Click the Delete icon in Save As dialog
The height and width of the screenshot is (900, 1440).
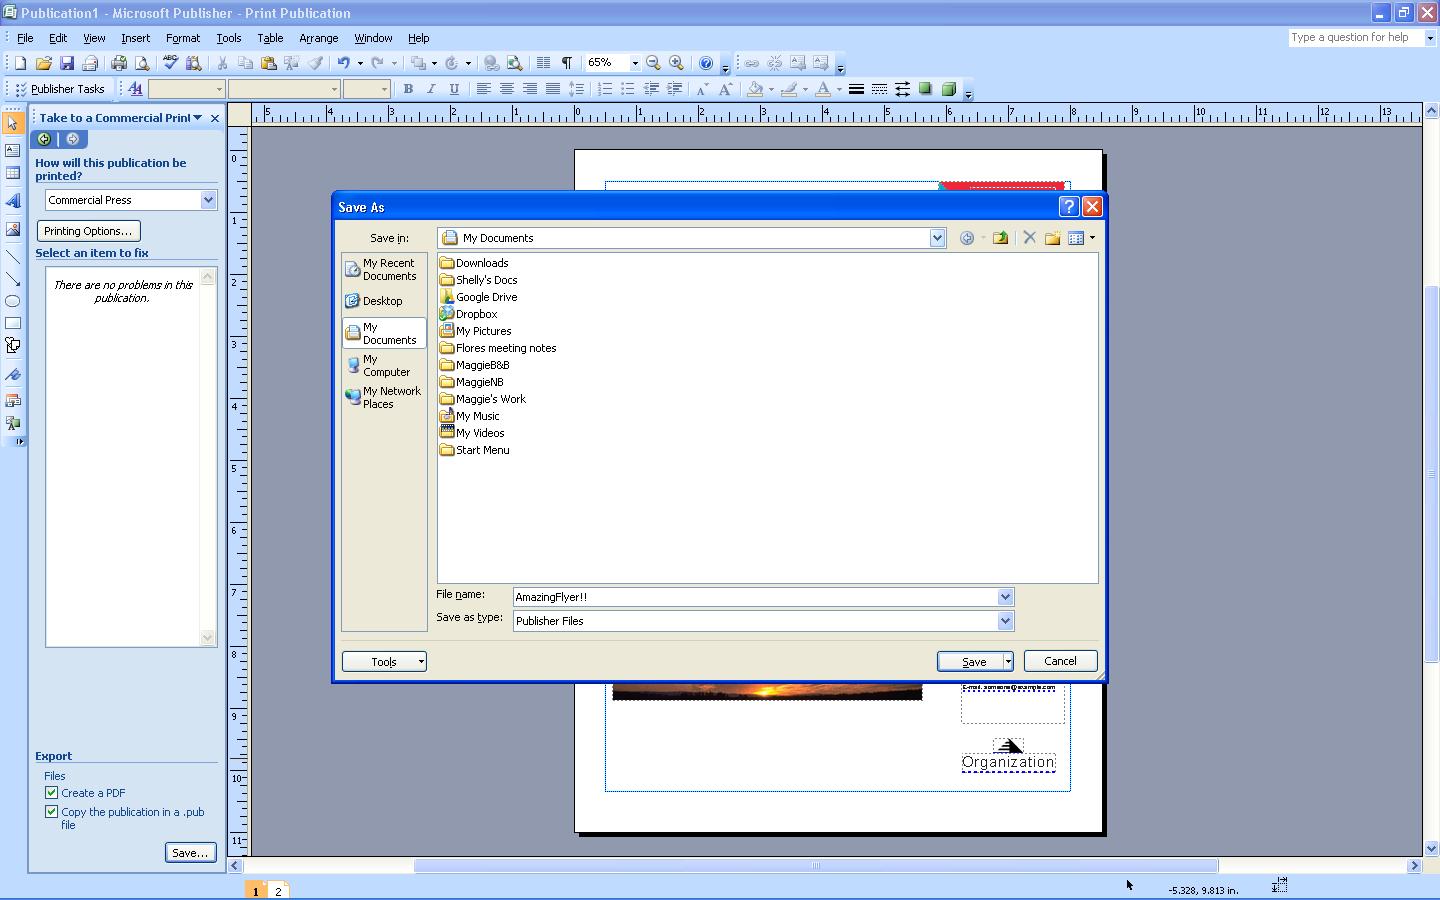click(1029, 238)
